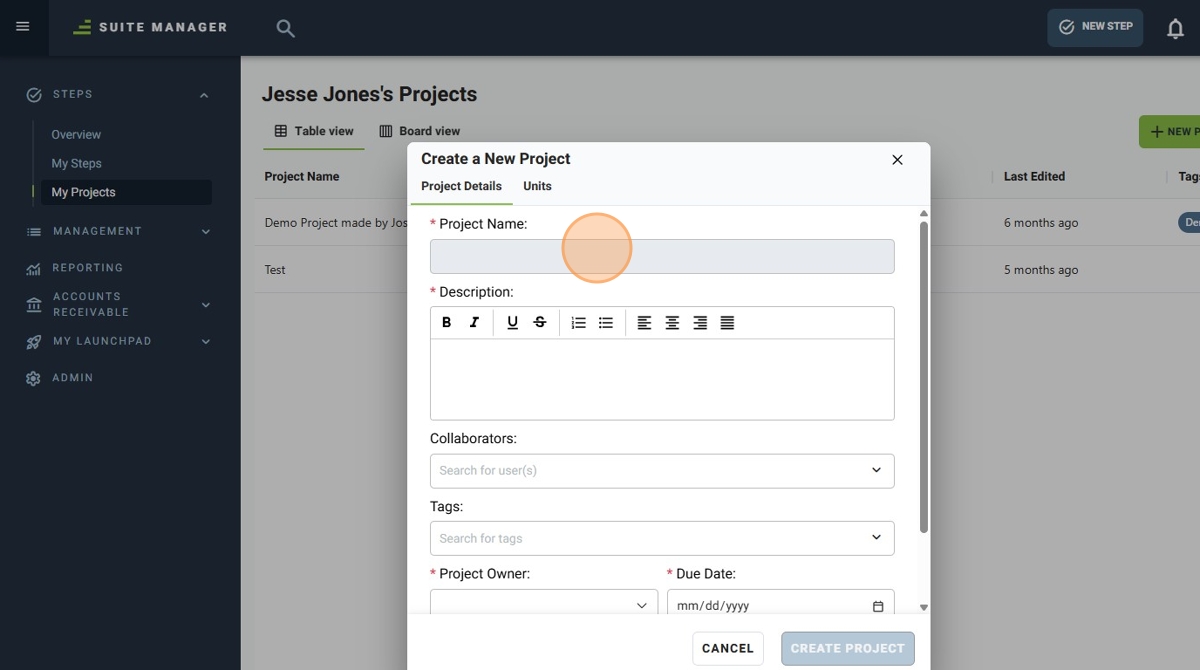The image size is (1200, 670).
Task: Open My Projects in the sidebar
Action: point(126,192)
